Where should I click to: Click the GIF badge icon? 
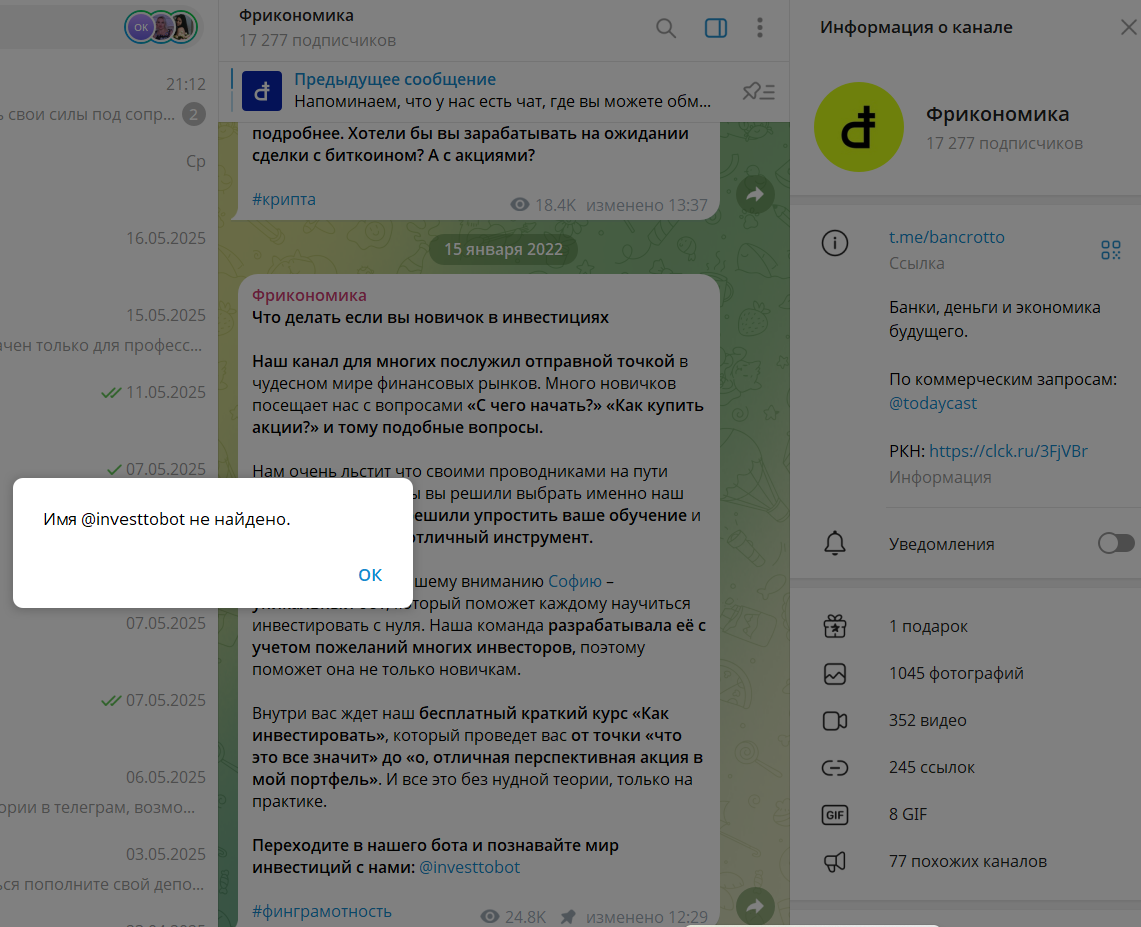(x=835, y=815)
